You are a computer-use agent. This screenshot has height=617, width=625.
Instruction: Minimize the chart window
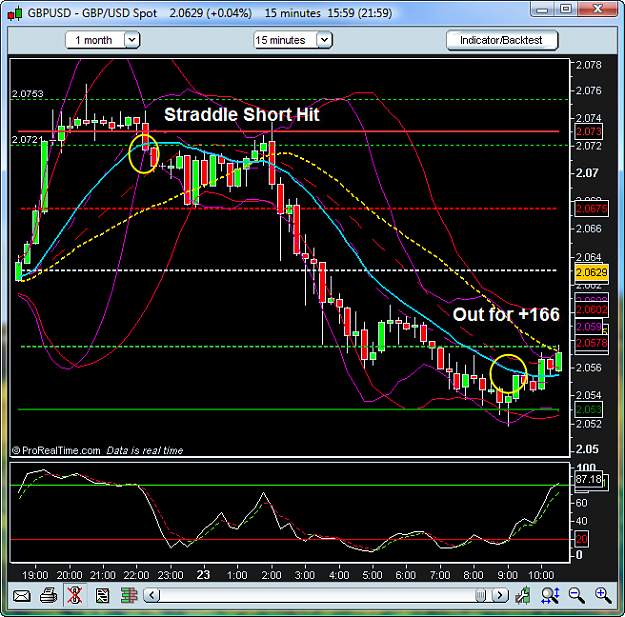point(542,8)
